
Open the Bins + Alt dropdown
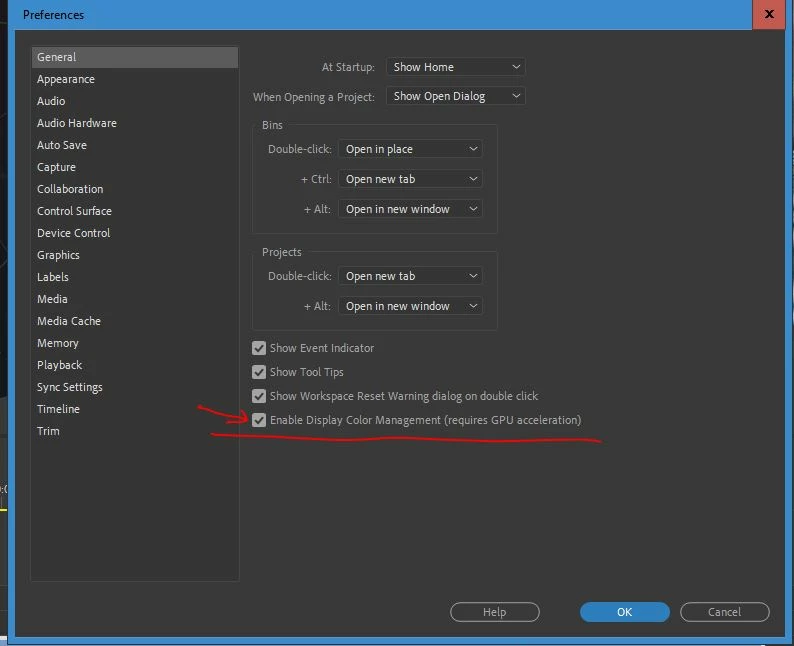tap(410, 209)
